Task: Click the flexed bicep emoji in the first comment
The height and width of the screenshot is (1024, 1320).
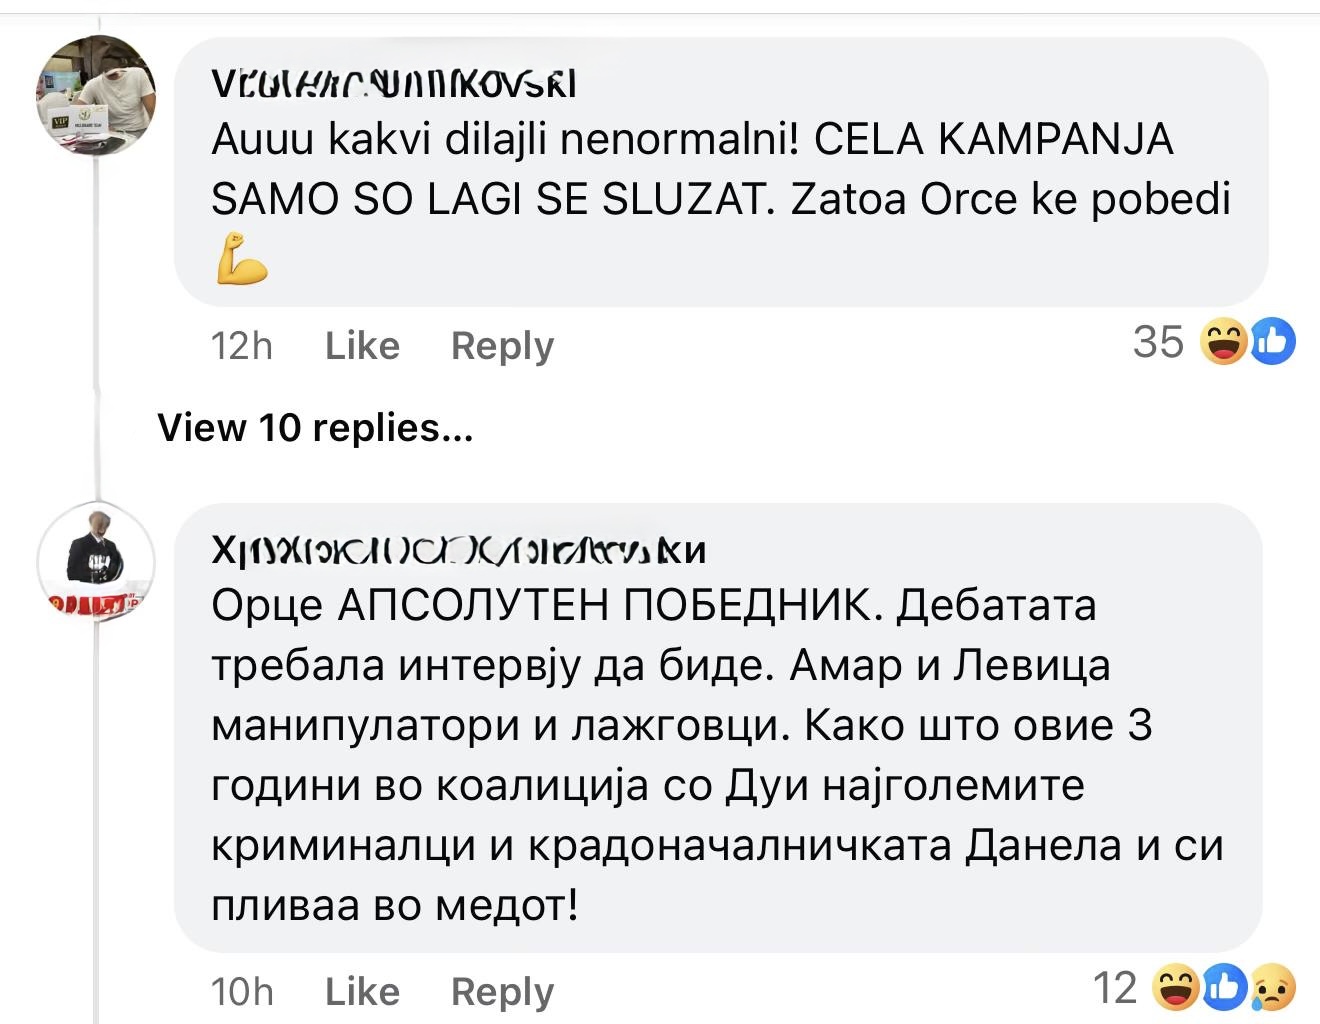Action: pos(241,259)
